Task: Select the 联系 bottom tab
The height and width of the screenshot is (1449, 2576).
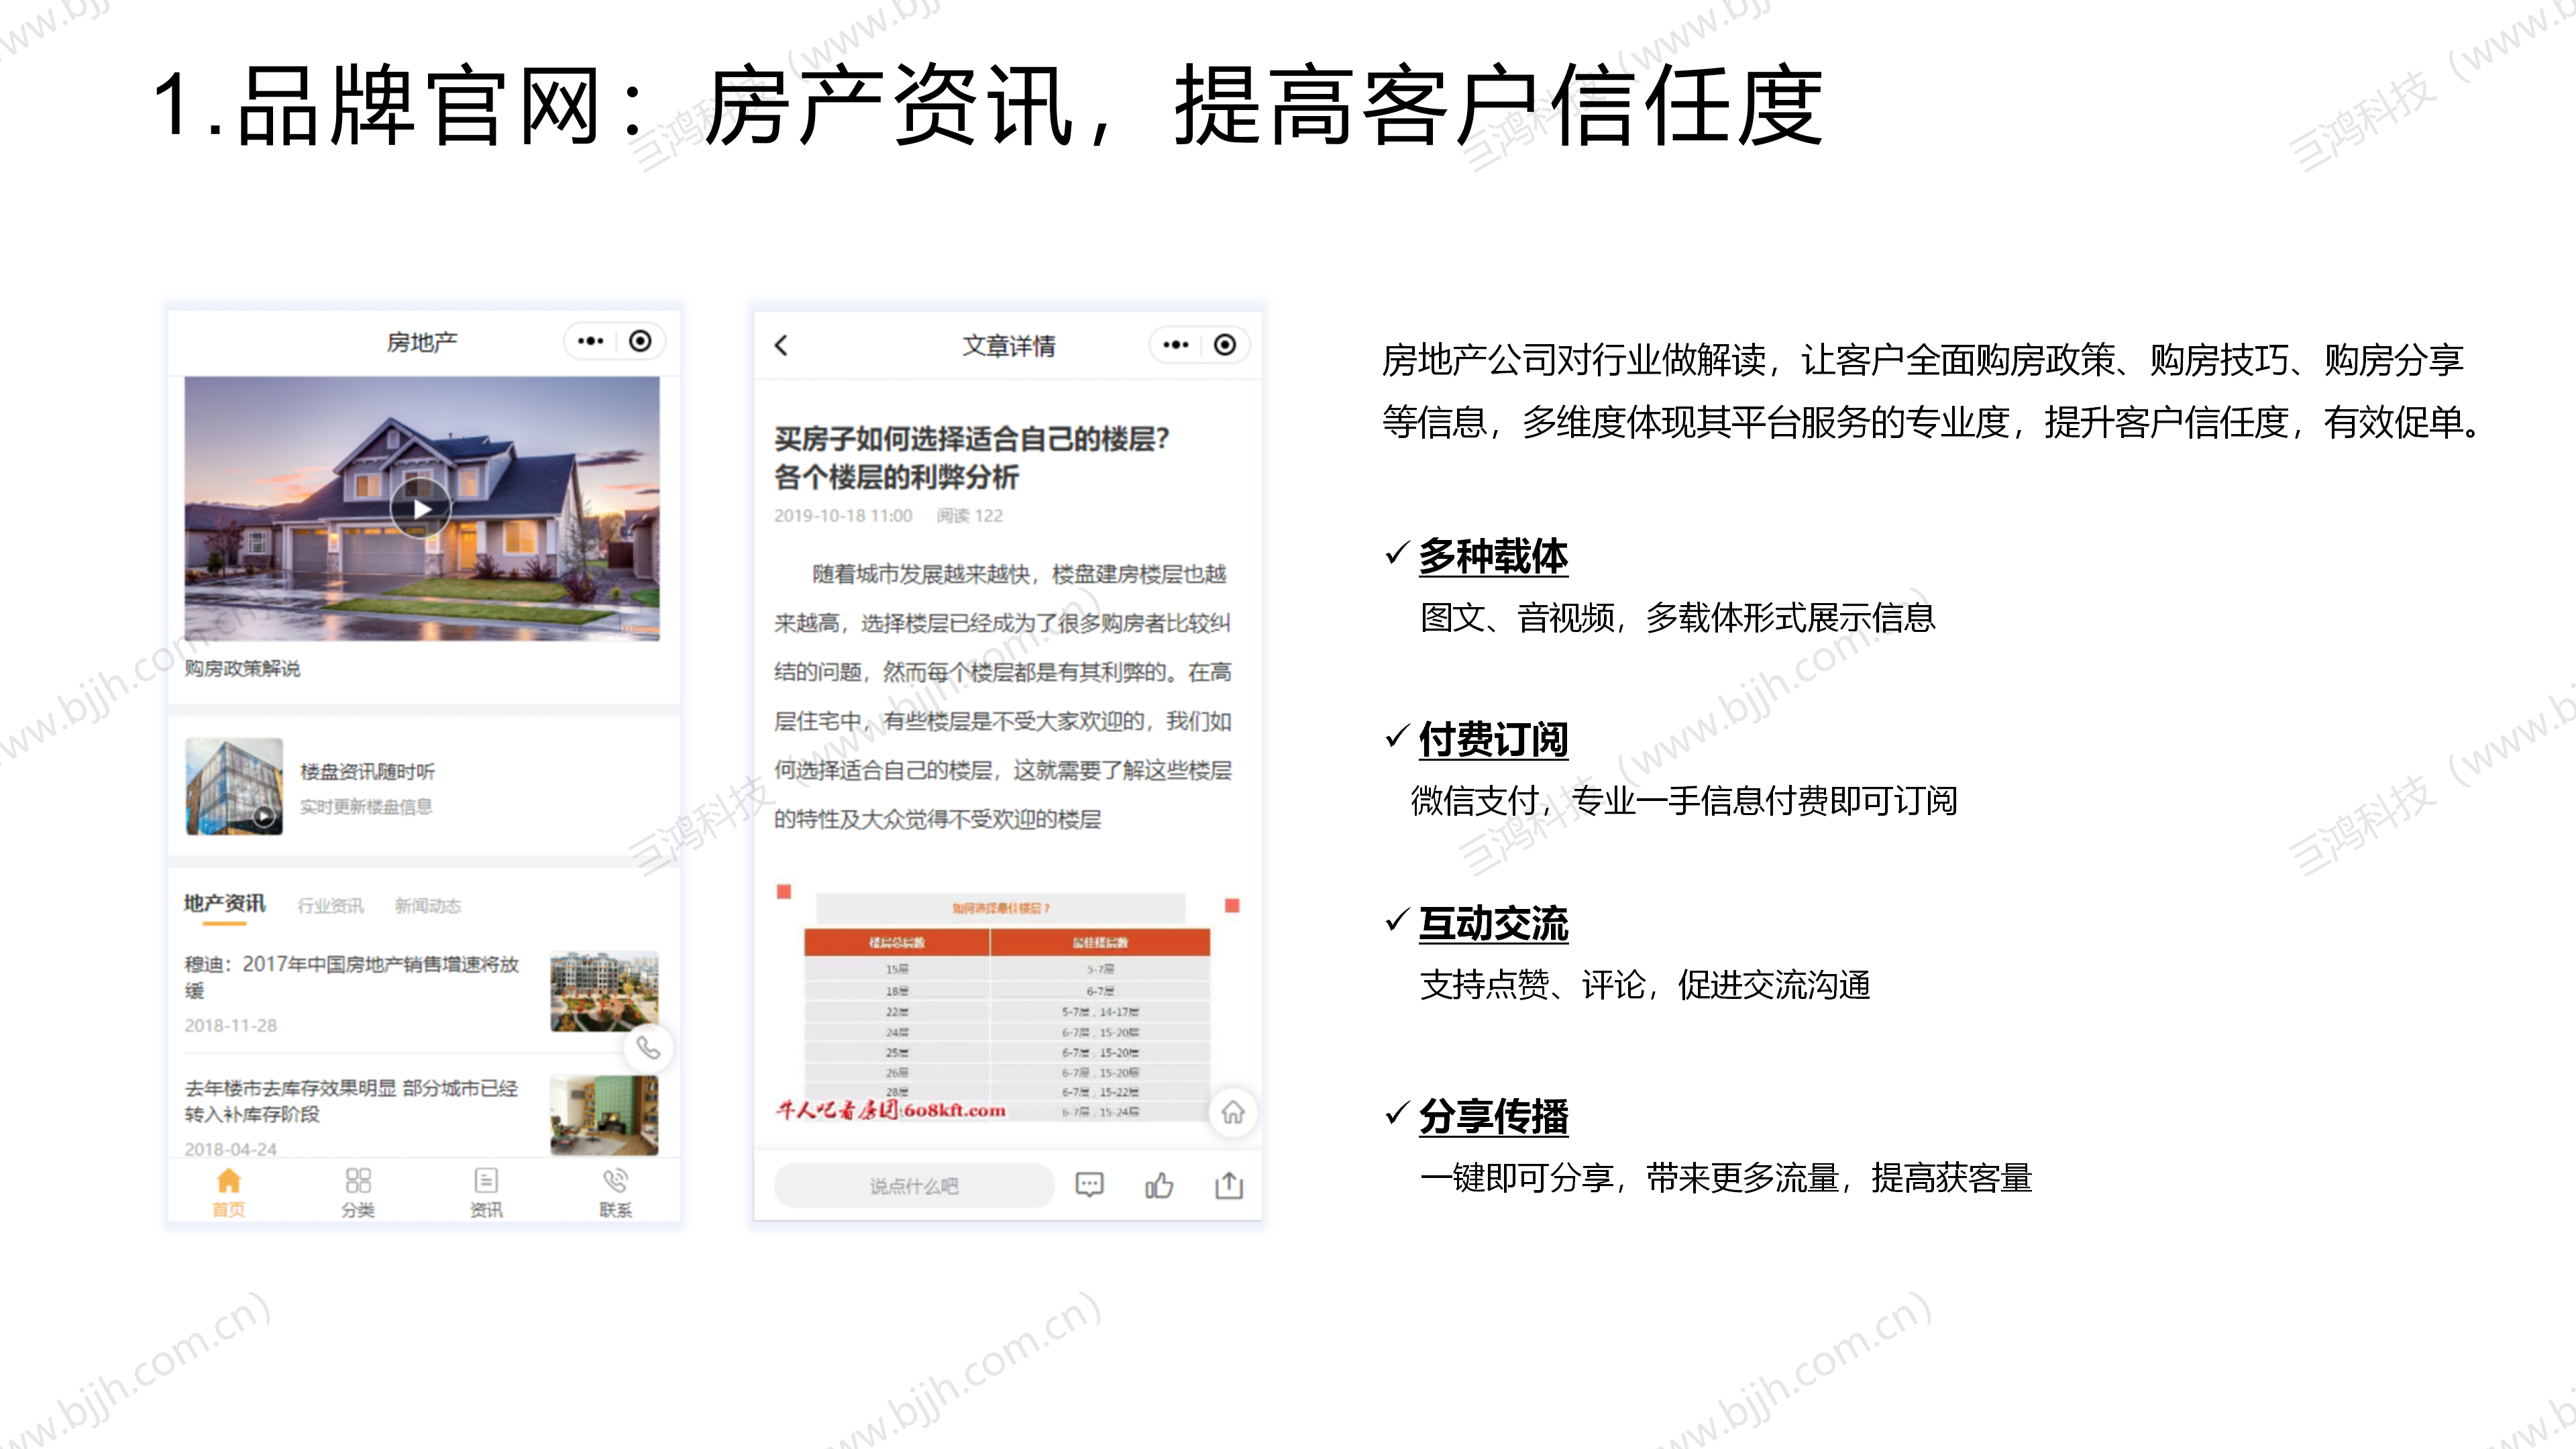Action: (615, 1192)
